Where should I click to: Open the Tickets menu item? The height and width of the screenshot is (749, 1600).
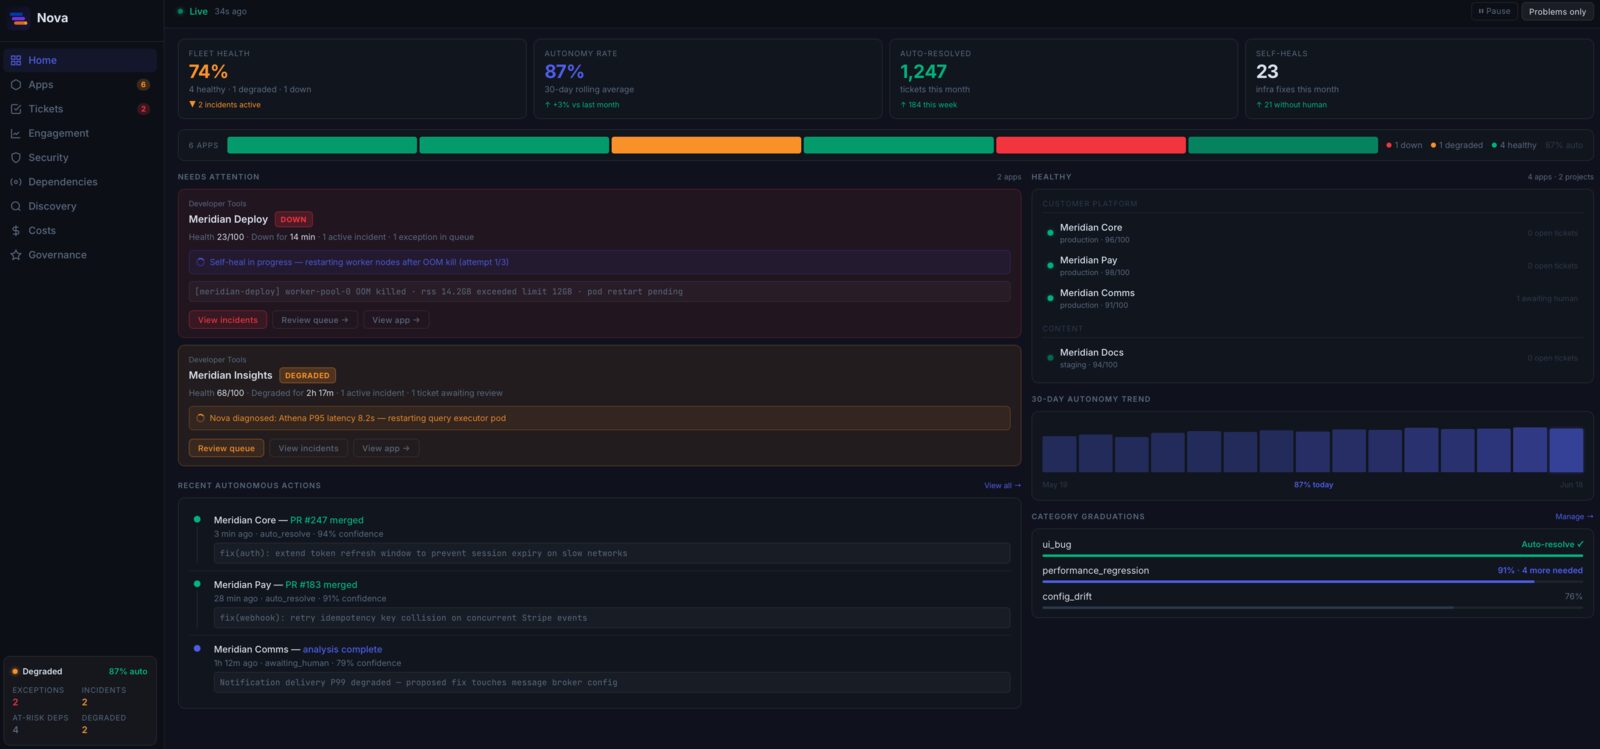(x=80, y=109)
